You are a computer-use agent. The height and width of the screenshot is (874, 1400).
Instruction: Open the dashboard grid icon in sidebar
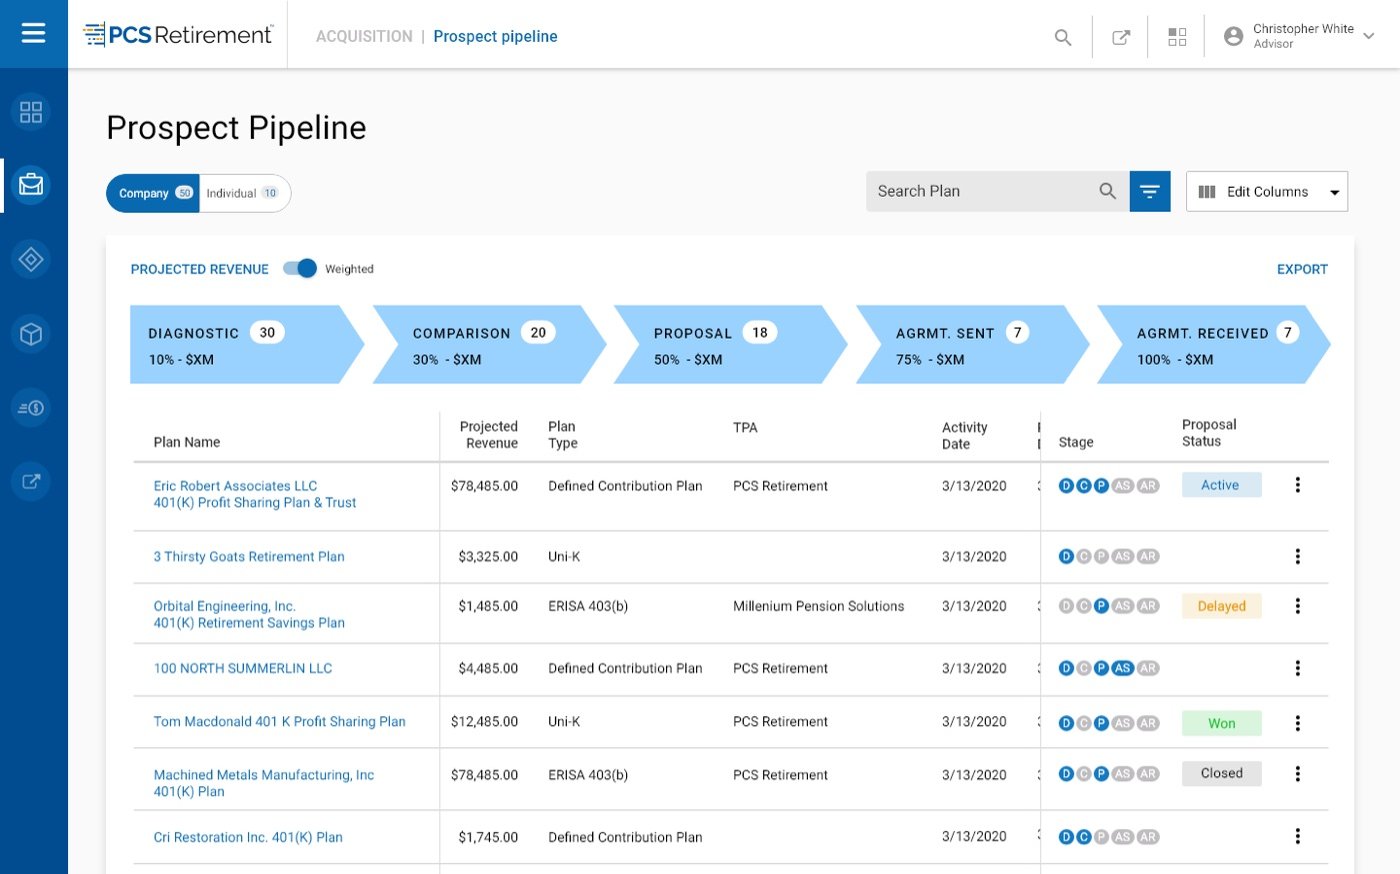coord(31,112)
